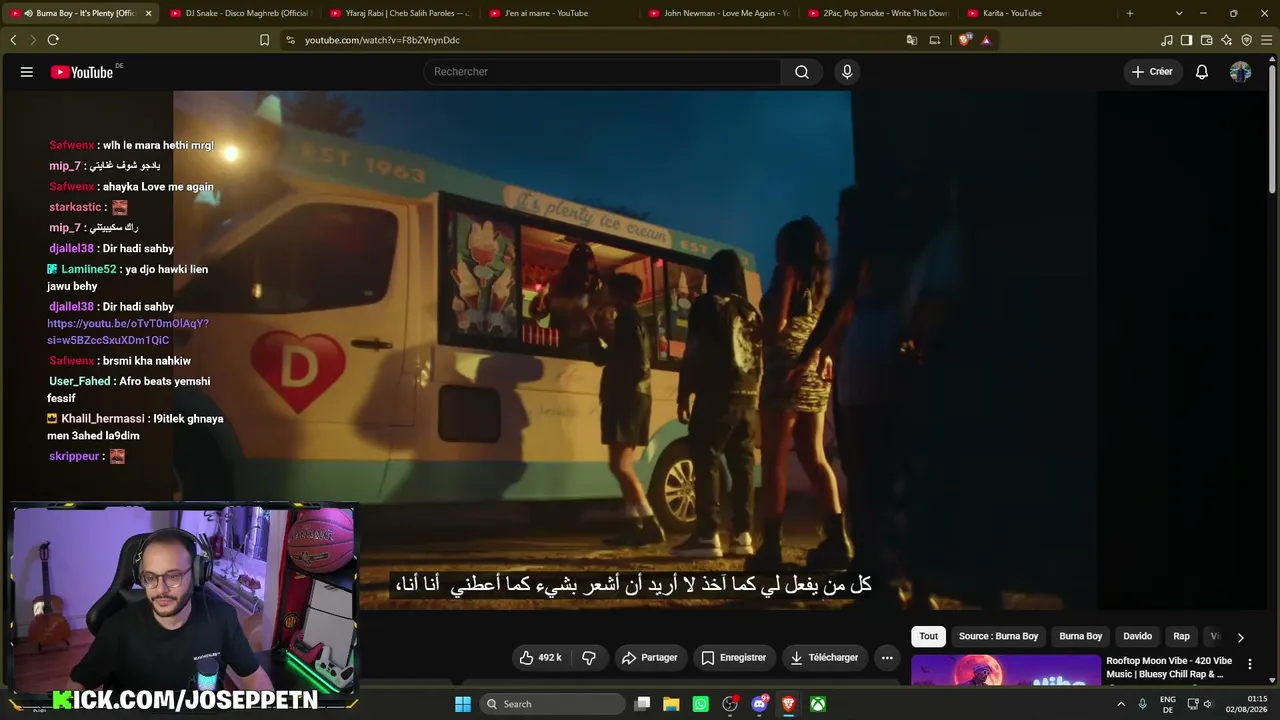Open Discord from the taskbar
Viewport: 1280px width, 720px height.
click(x=759, y=704)
